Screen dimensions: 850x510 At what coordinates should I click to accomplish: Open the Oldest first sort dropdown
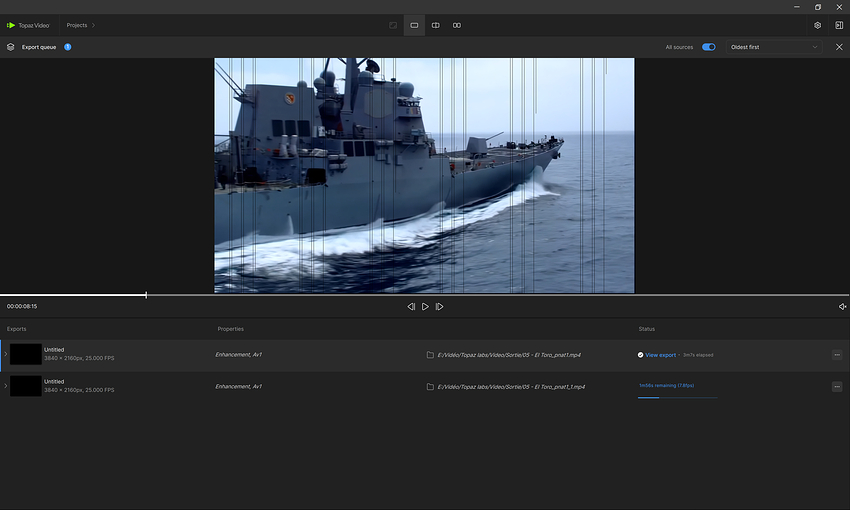[x=774, y=47]
